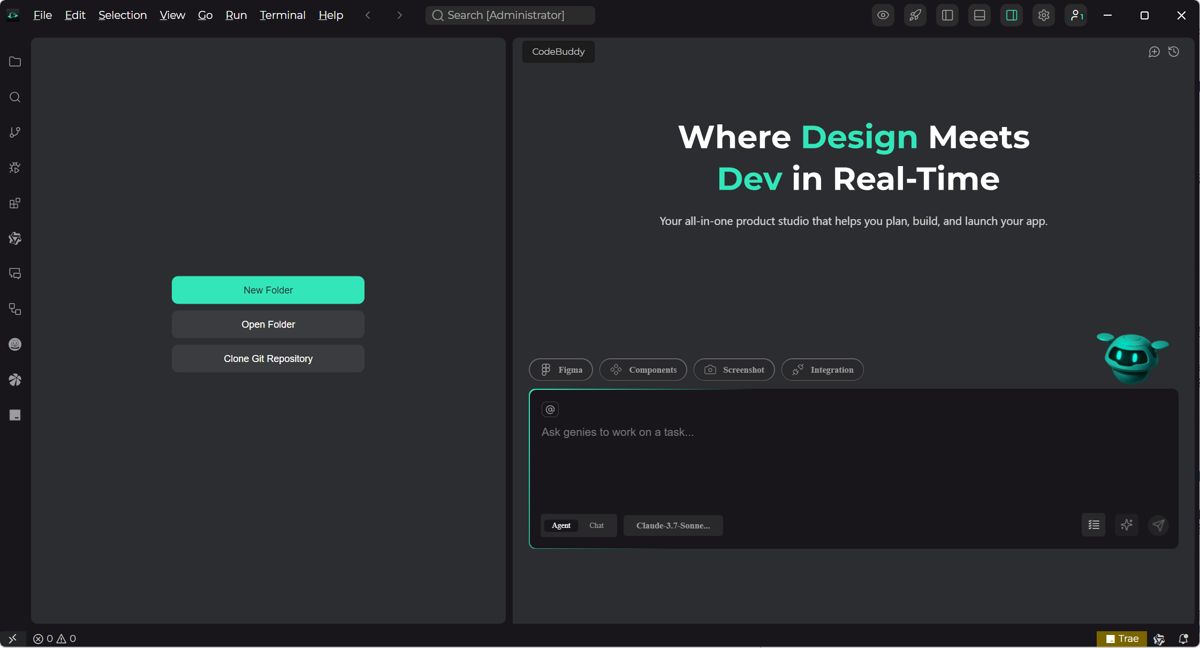Select the Run and Debug sidebar icon

(x=14, y=167)
